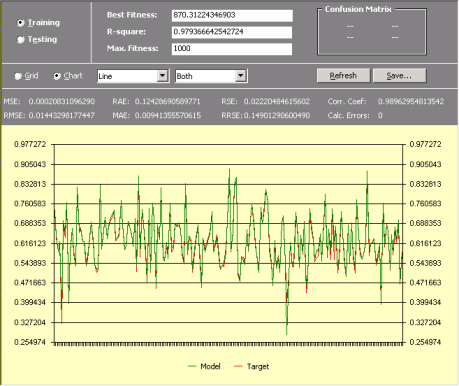The image size is (459, 386).
Task: Click the right axis label 0.616123
Action: [x=425, y=243]
